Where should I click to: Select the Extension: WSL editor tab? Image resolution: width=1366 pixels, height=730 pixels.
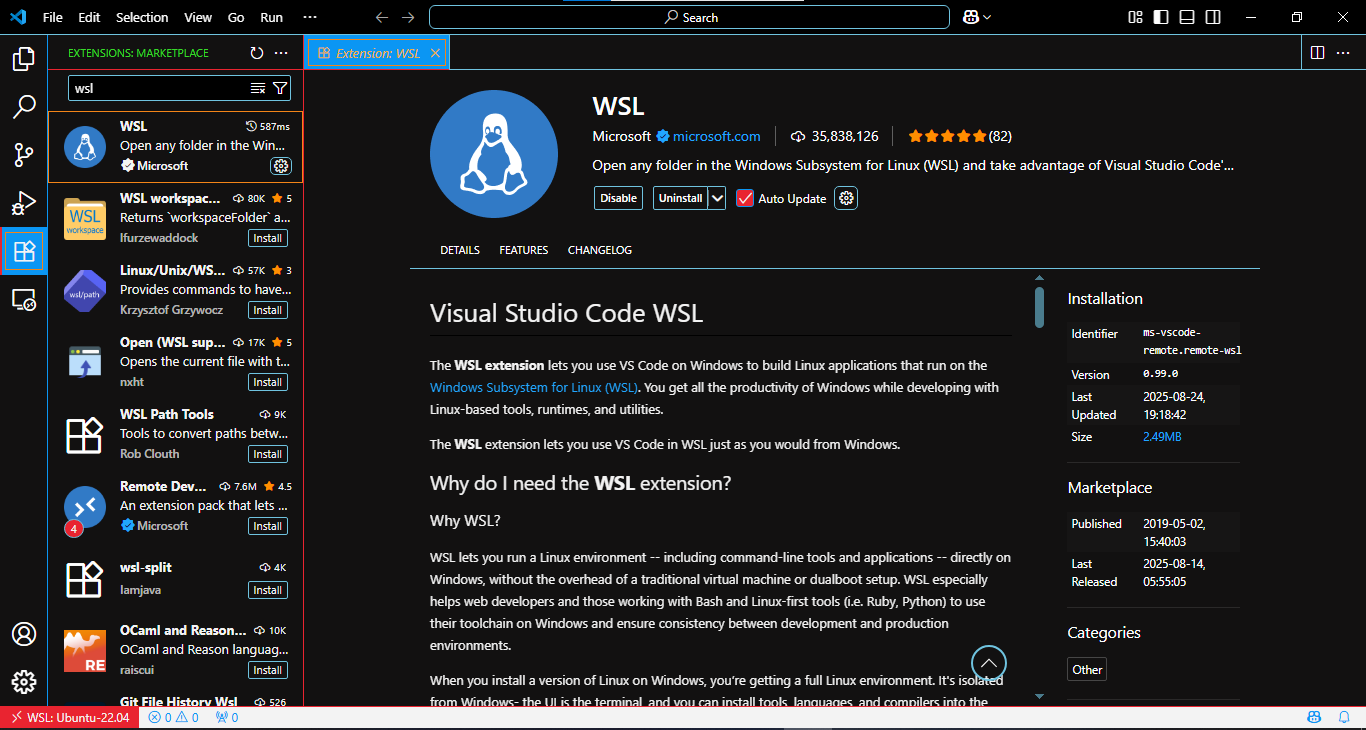click(378, 53)
